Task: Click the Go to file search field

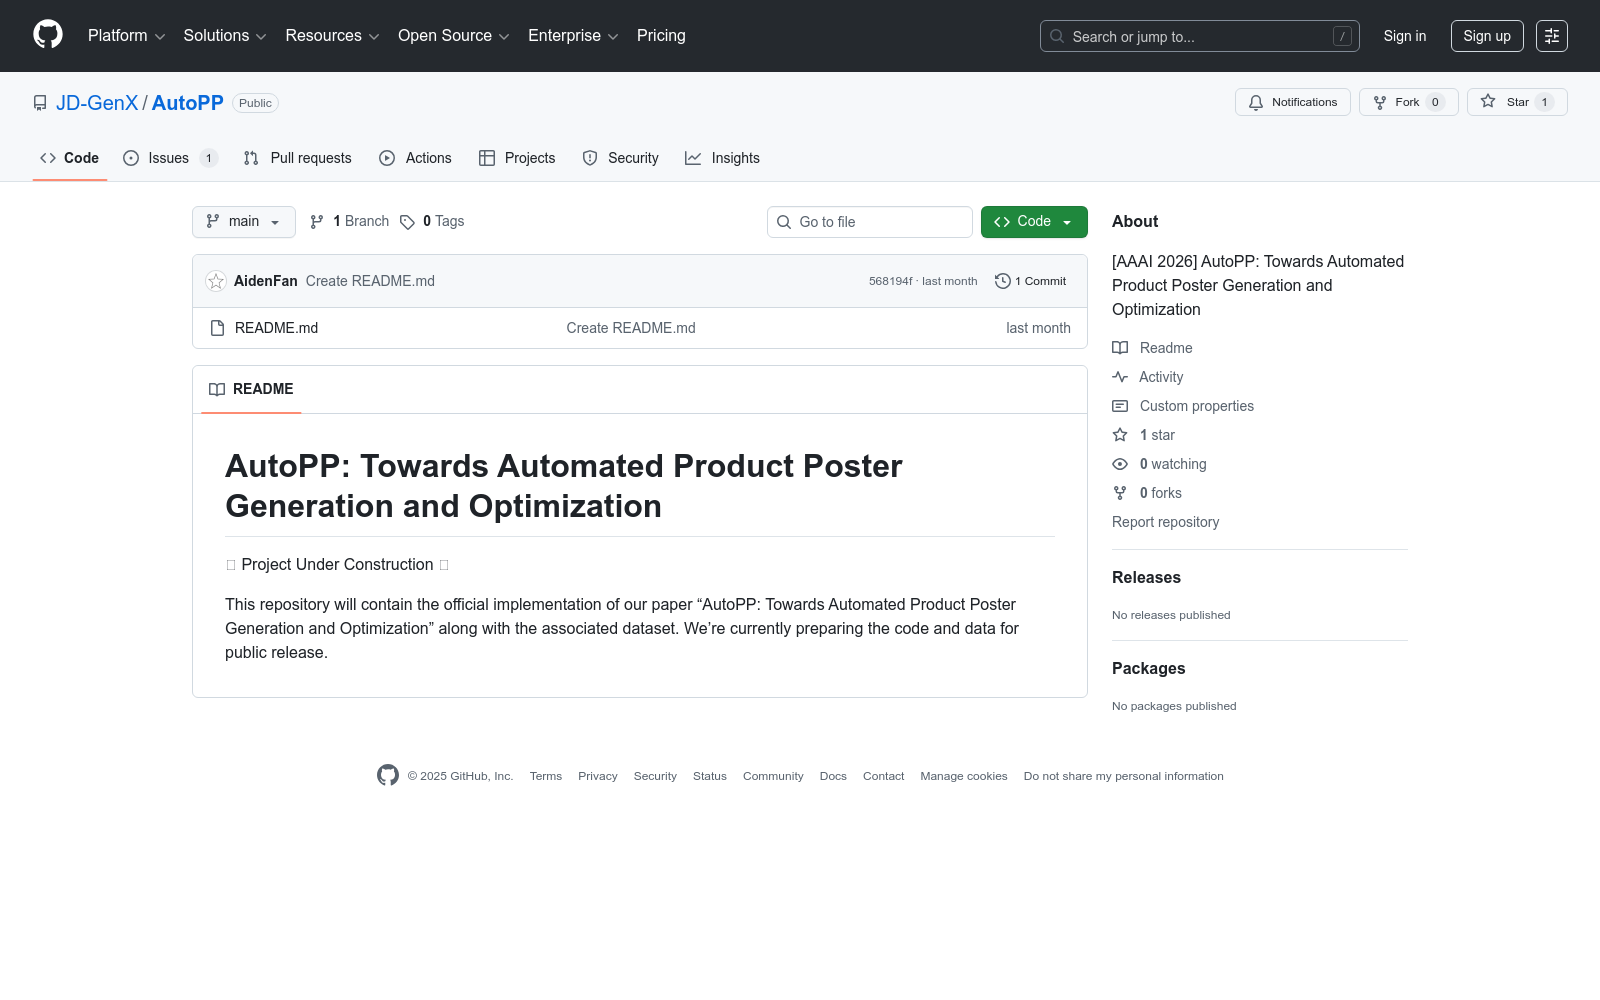Action: coord(870,222)
